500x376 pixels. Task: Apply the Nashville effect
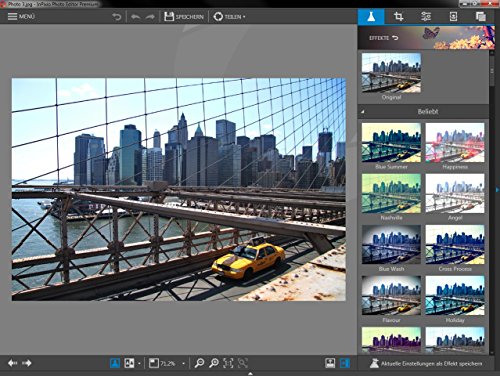tap(391, 193)
